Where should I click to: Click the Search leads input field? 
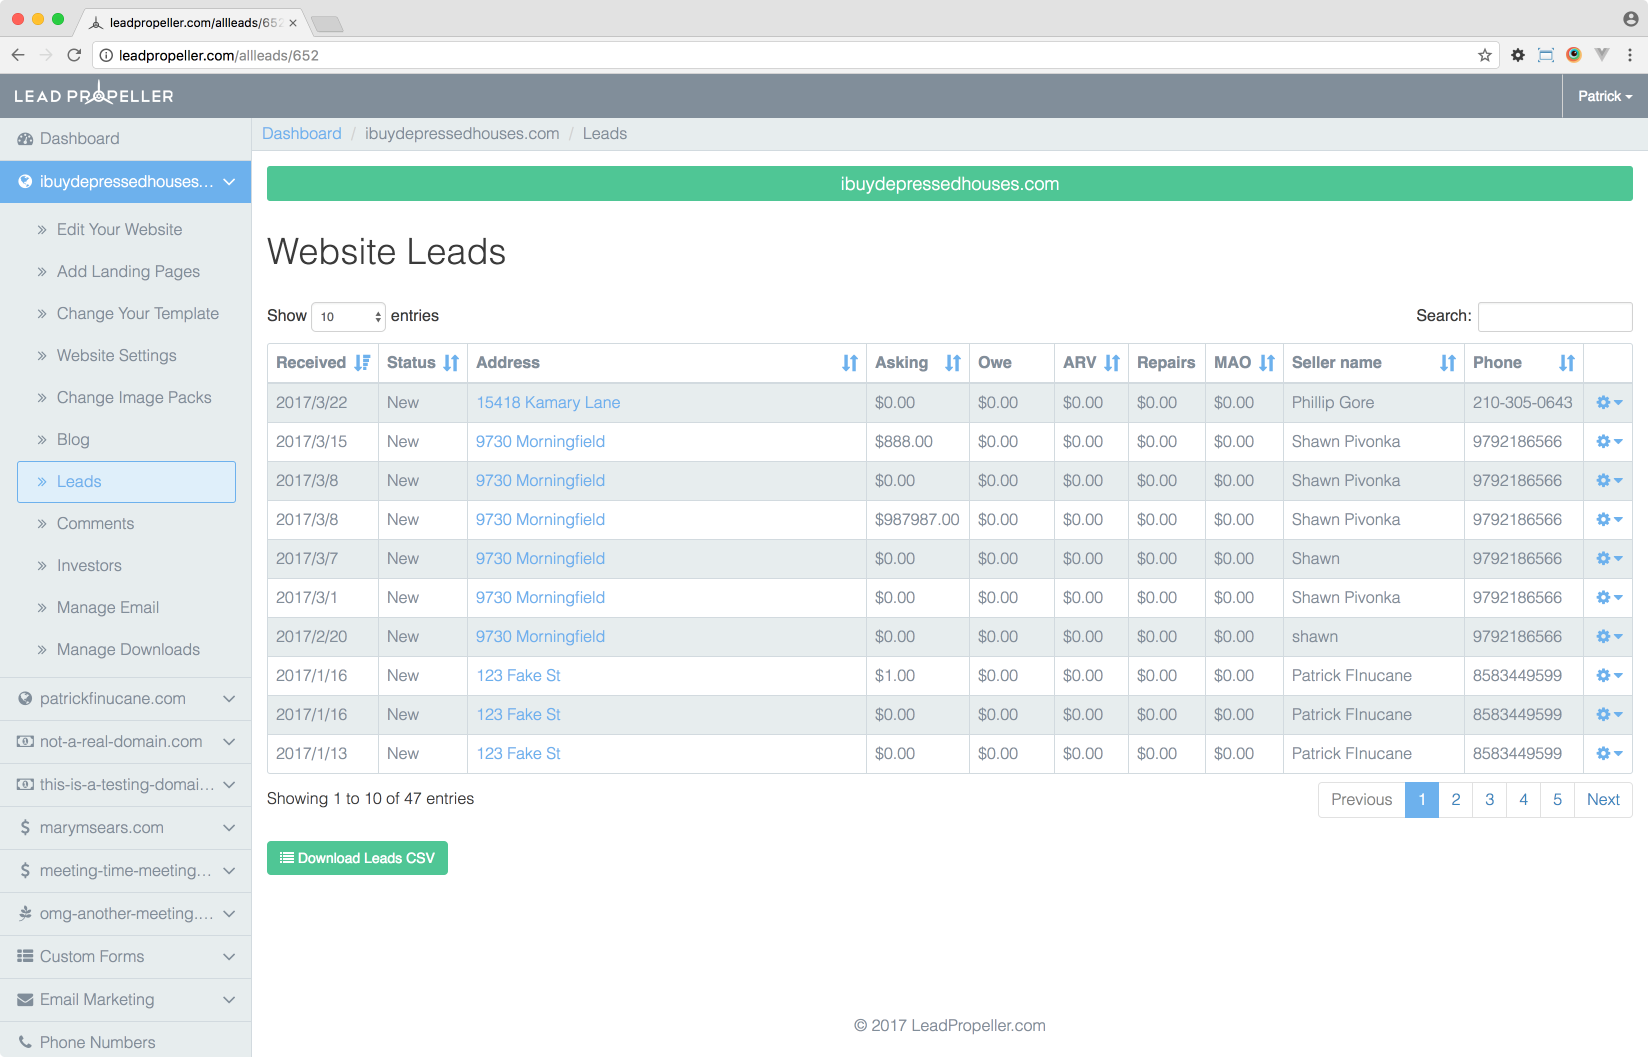point(1554,316)
